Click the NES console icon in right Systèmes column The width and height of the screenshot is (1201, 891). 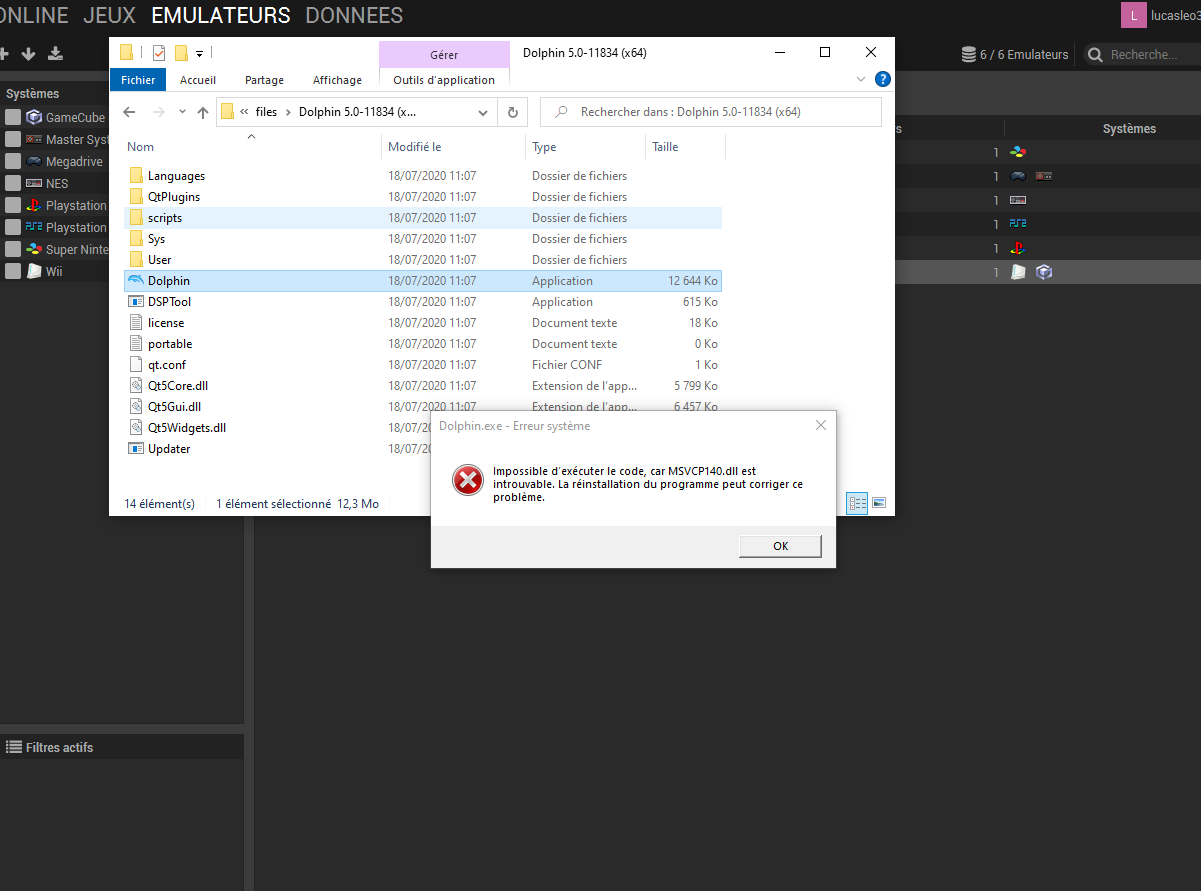tap(1018, 200)
